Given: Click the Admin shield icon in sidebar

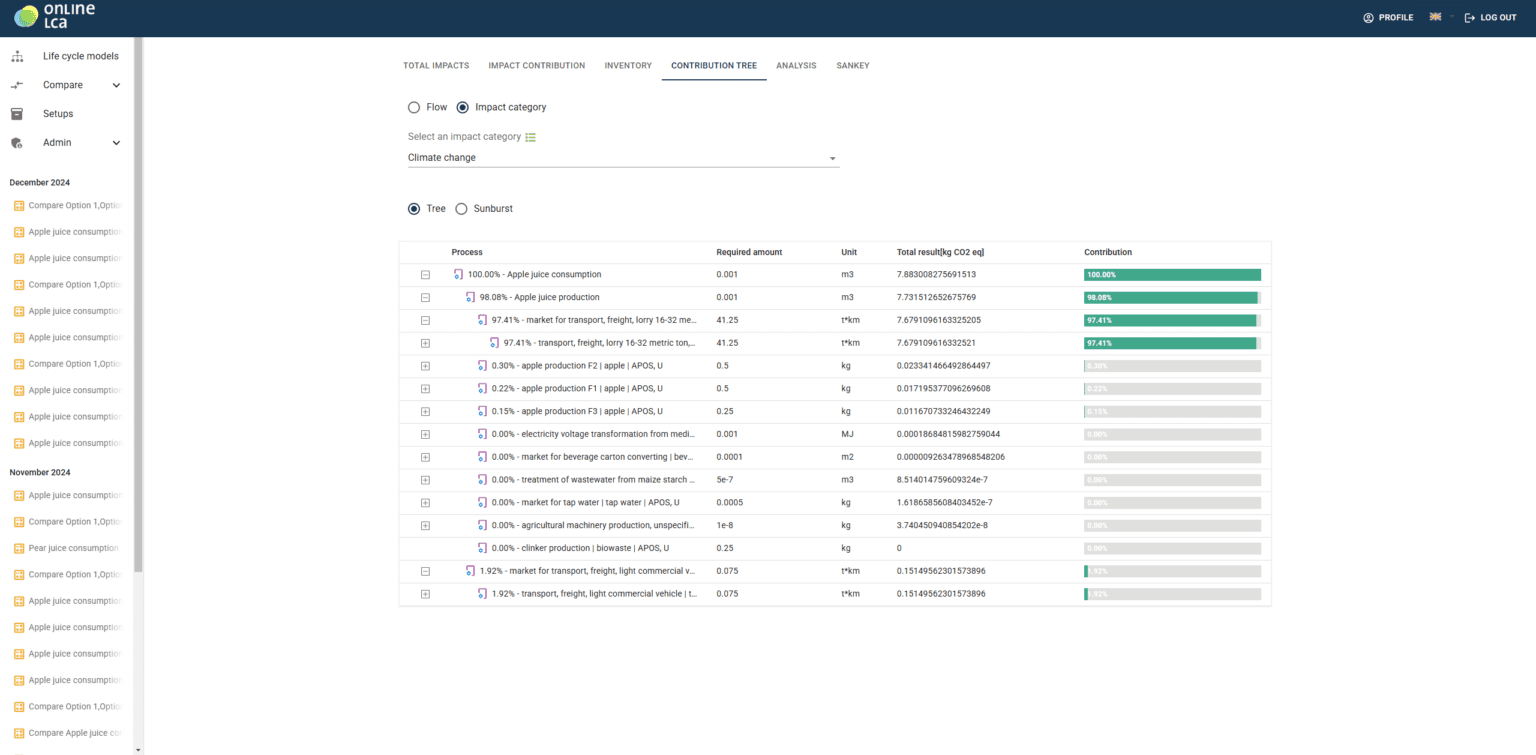Looking at the screenshot, I should [x=17, y=143].
